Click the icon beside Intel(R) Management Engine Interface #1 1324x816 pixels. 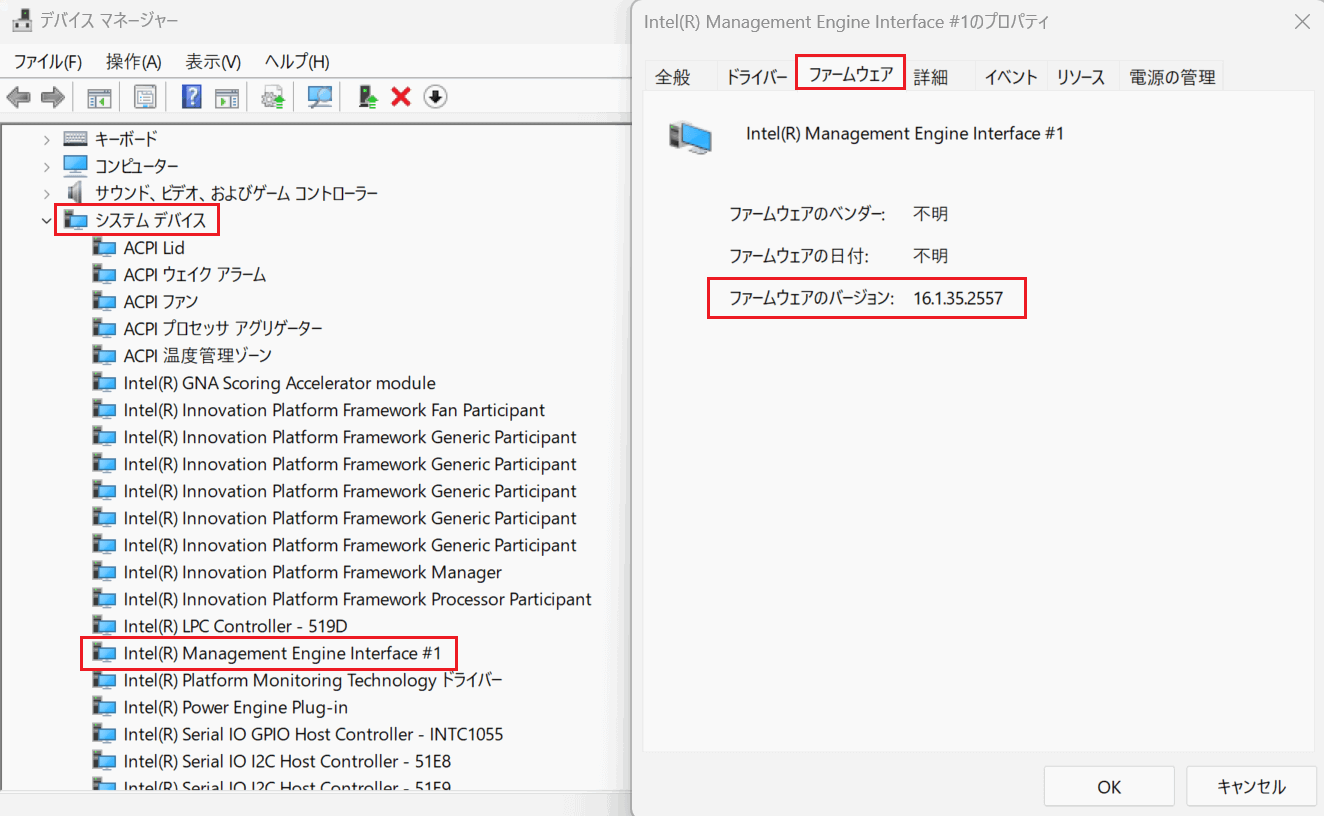(x=104, y=653)
